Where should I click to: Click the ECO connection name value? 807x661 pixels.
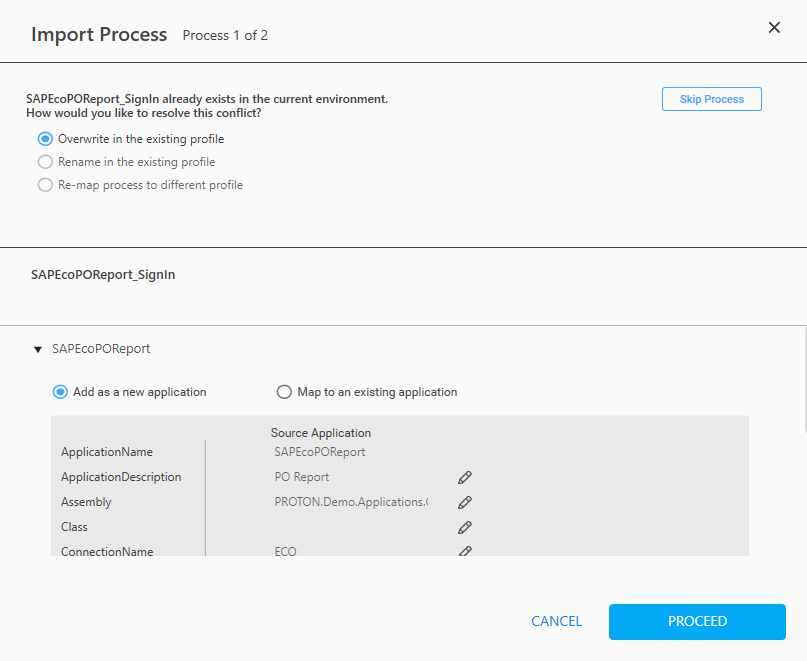coord(285,551)
